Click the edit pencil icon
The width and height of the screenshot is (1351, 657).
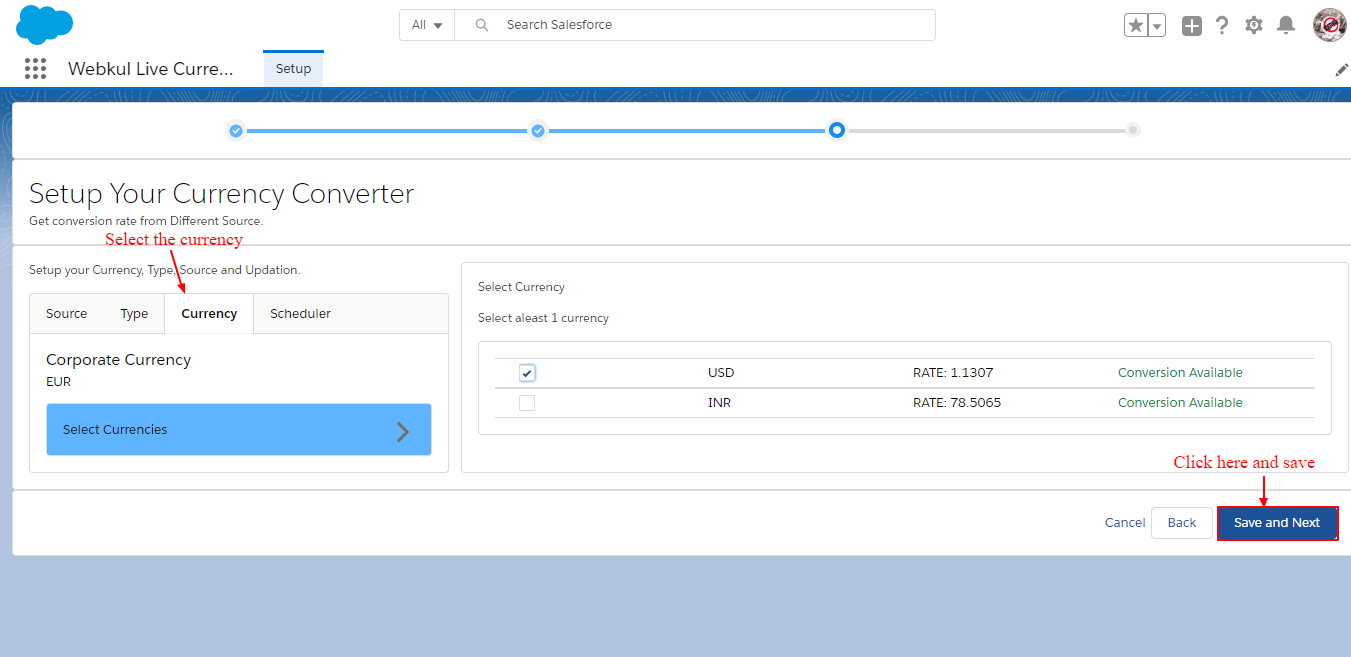coord(1341,70)
